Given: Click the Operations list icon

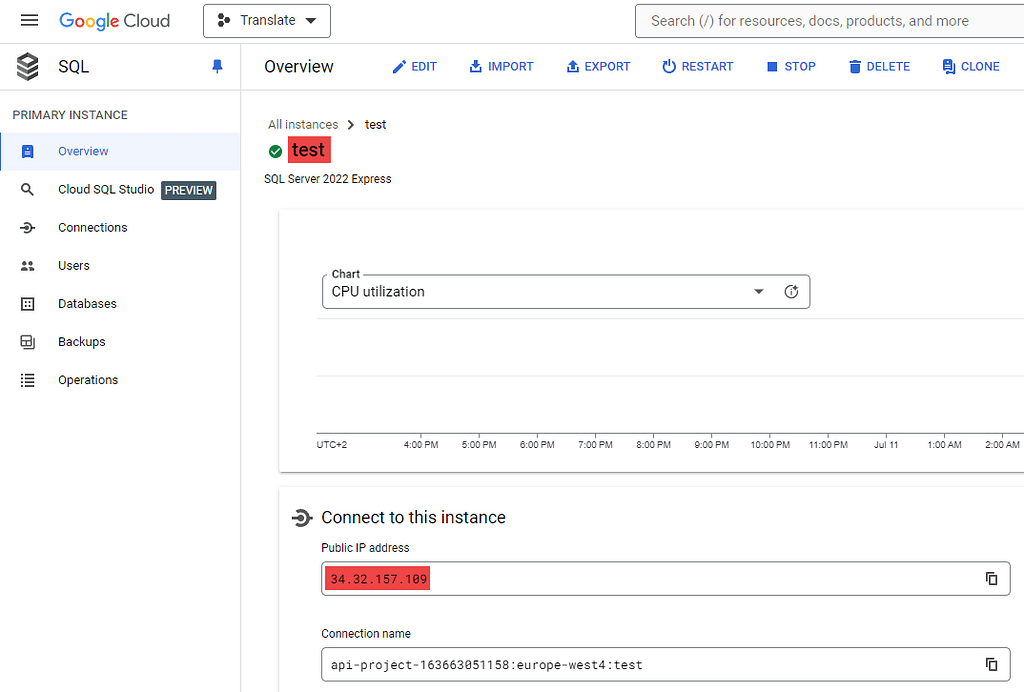Looking at the screenshot, I should [x=29, y=379].
